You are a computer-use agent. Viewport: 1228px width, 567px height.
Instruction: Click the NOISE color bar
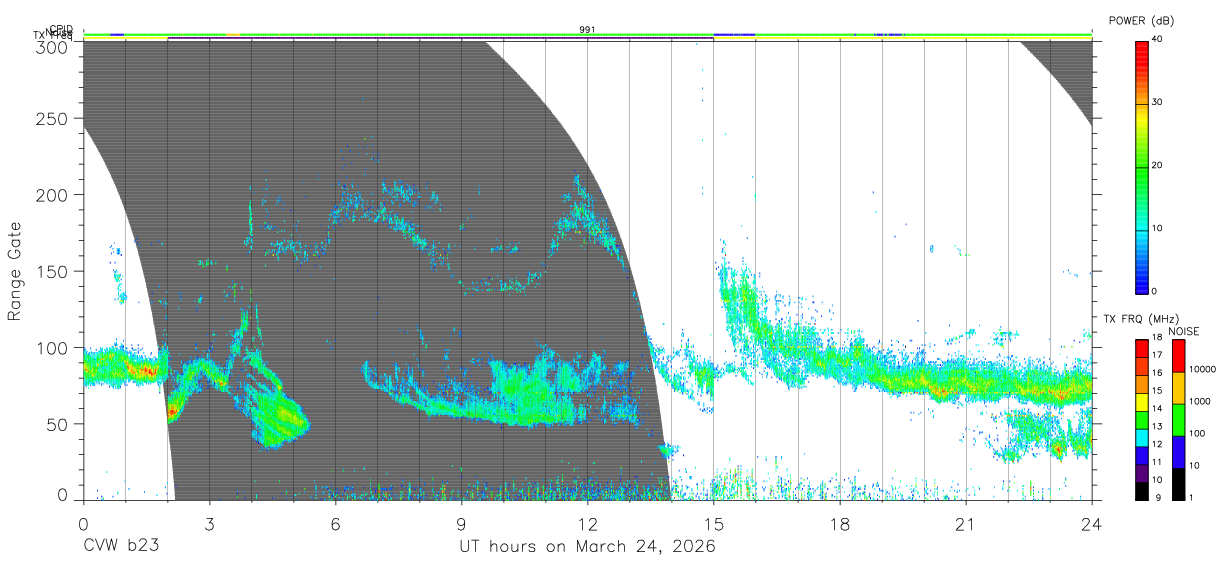click(x=1178, y=420)
